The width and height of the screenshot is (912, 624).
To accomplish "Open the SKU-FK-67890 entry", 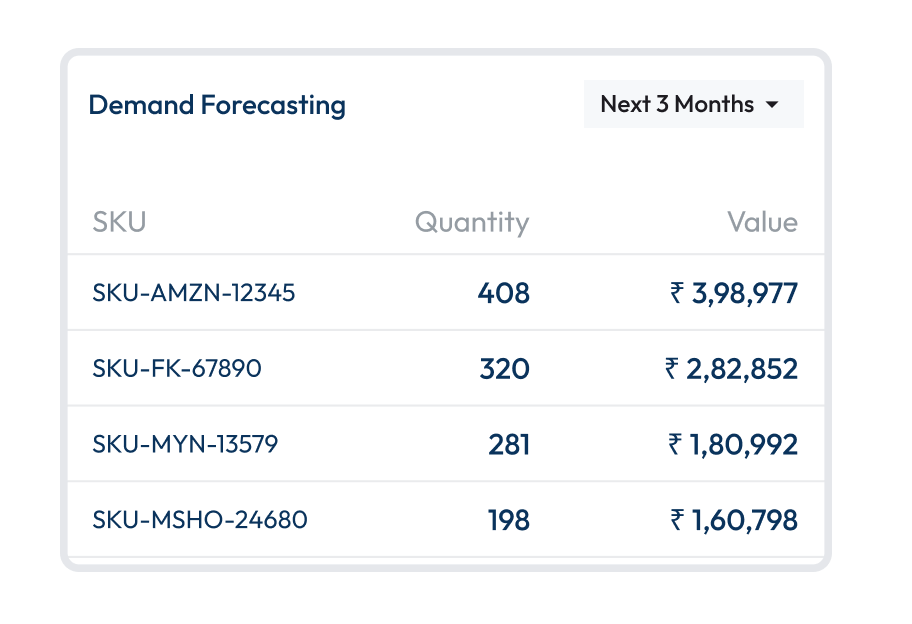I will 177,369.
